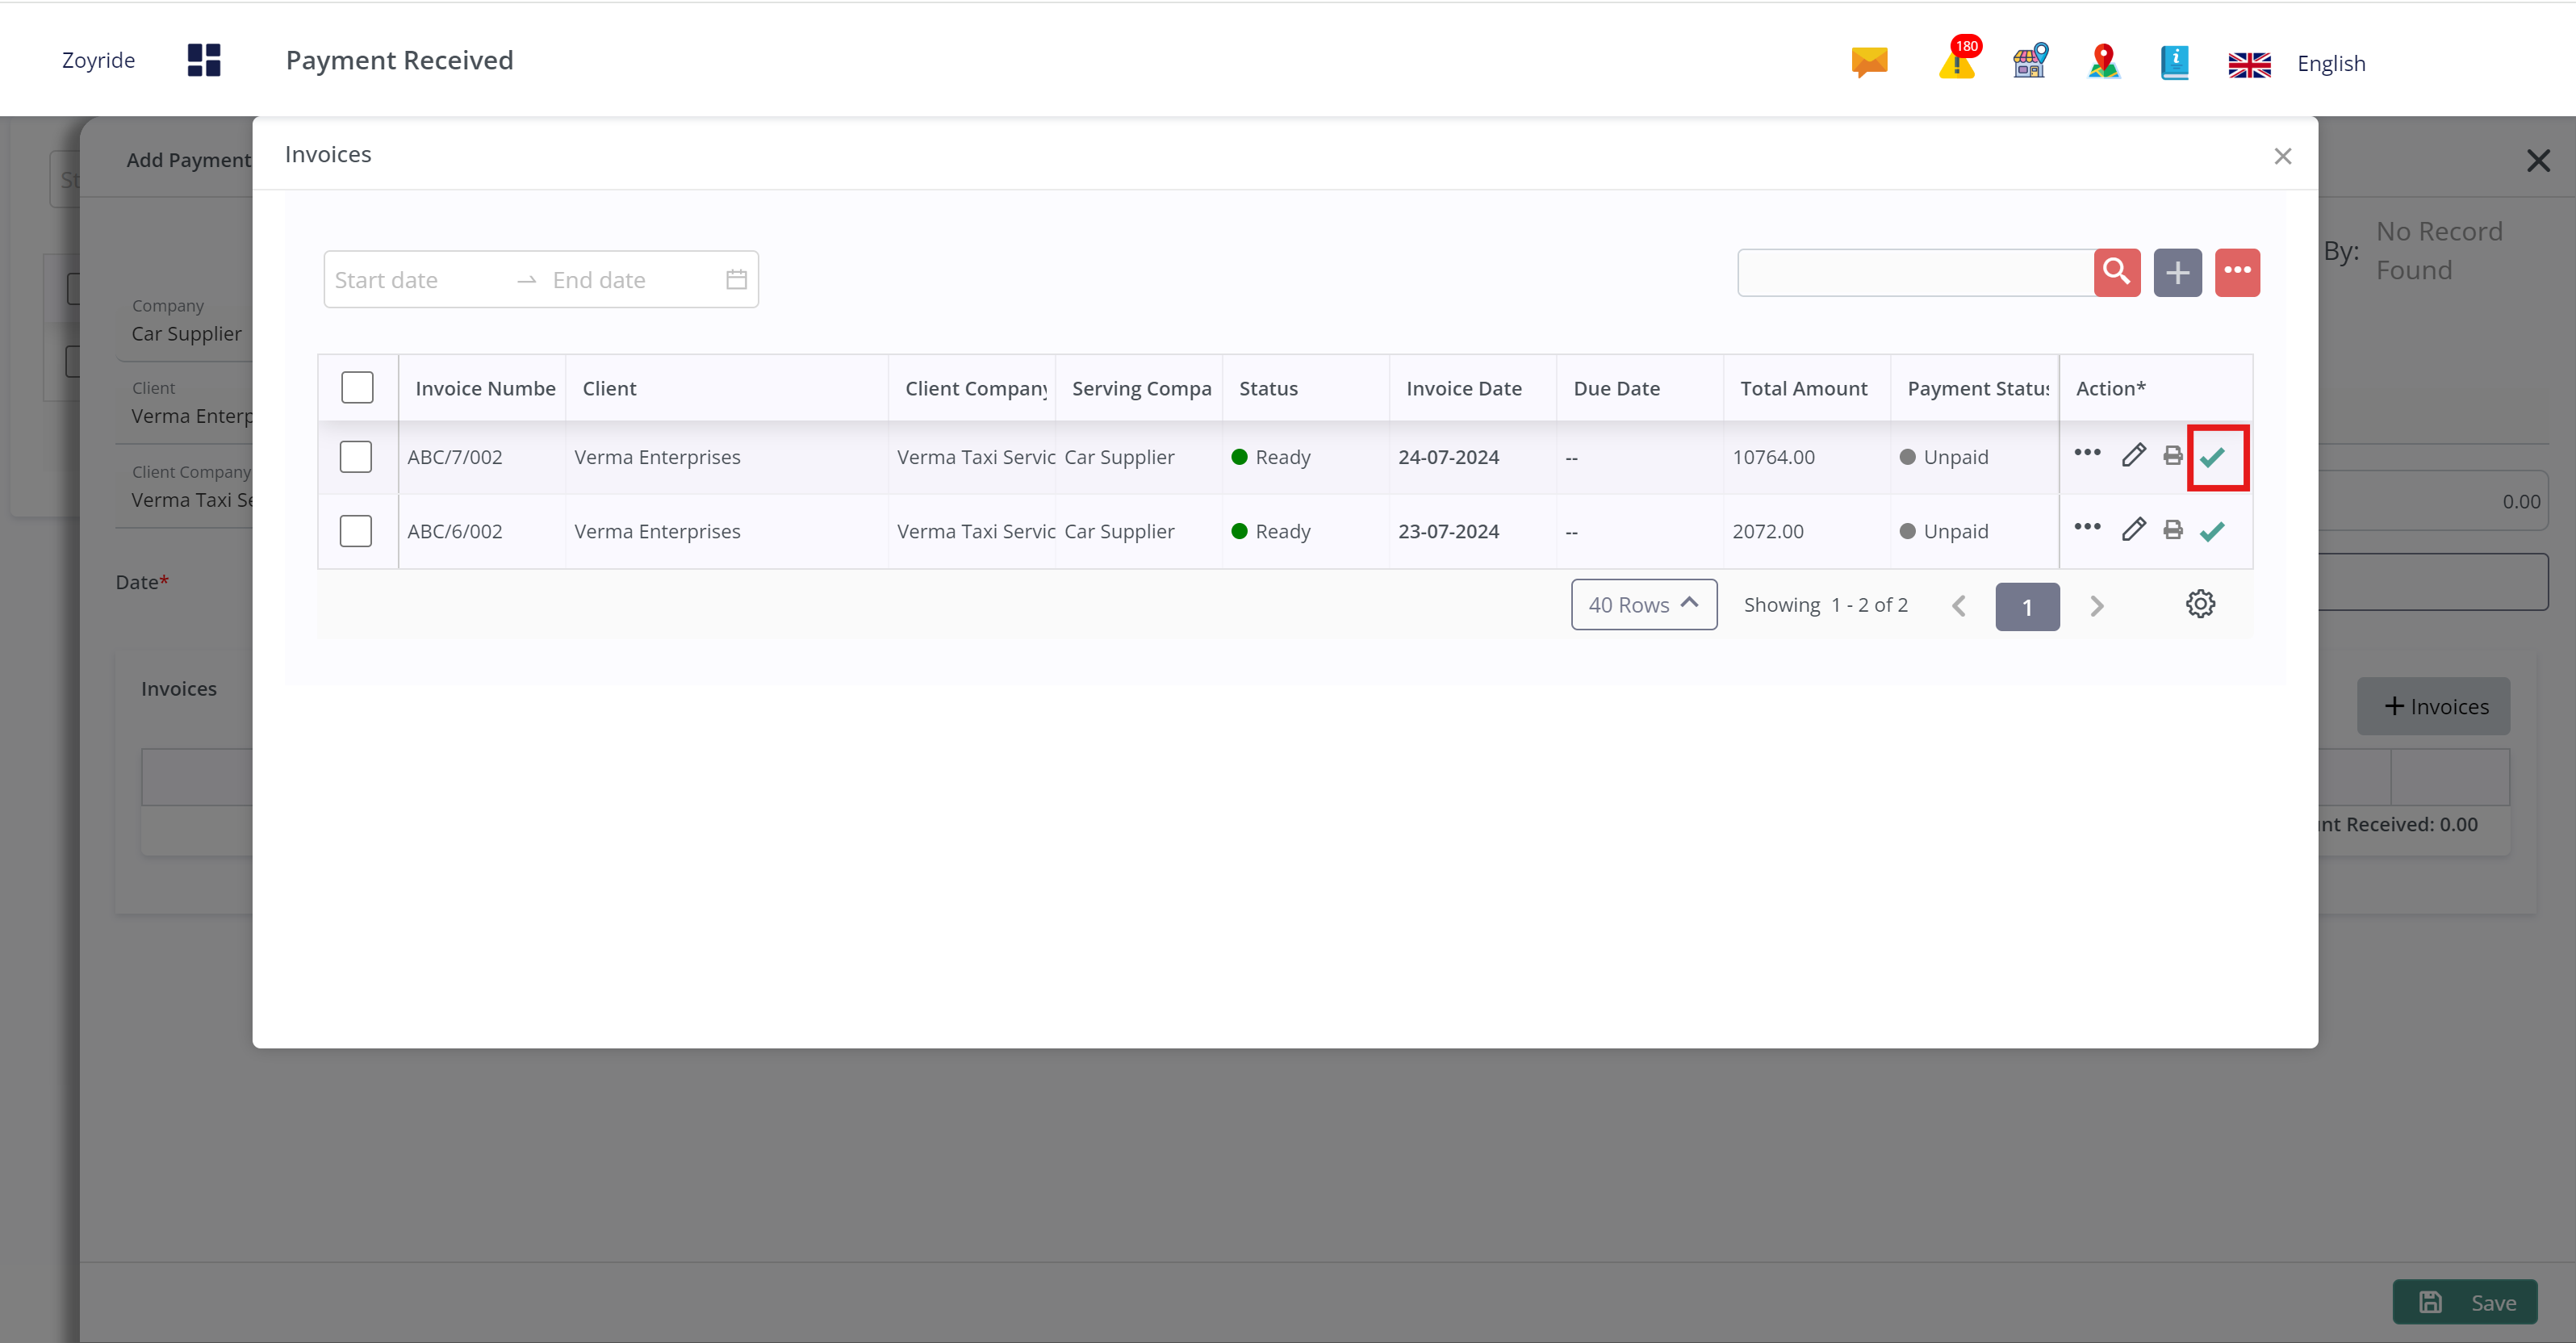This screenshot has width=2576, height=1343.
Task: Sort by the Total Amount column header
Action: (1803, 388)
